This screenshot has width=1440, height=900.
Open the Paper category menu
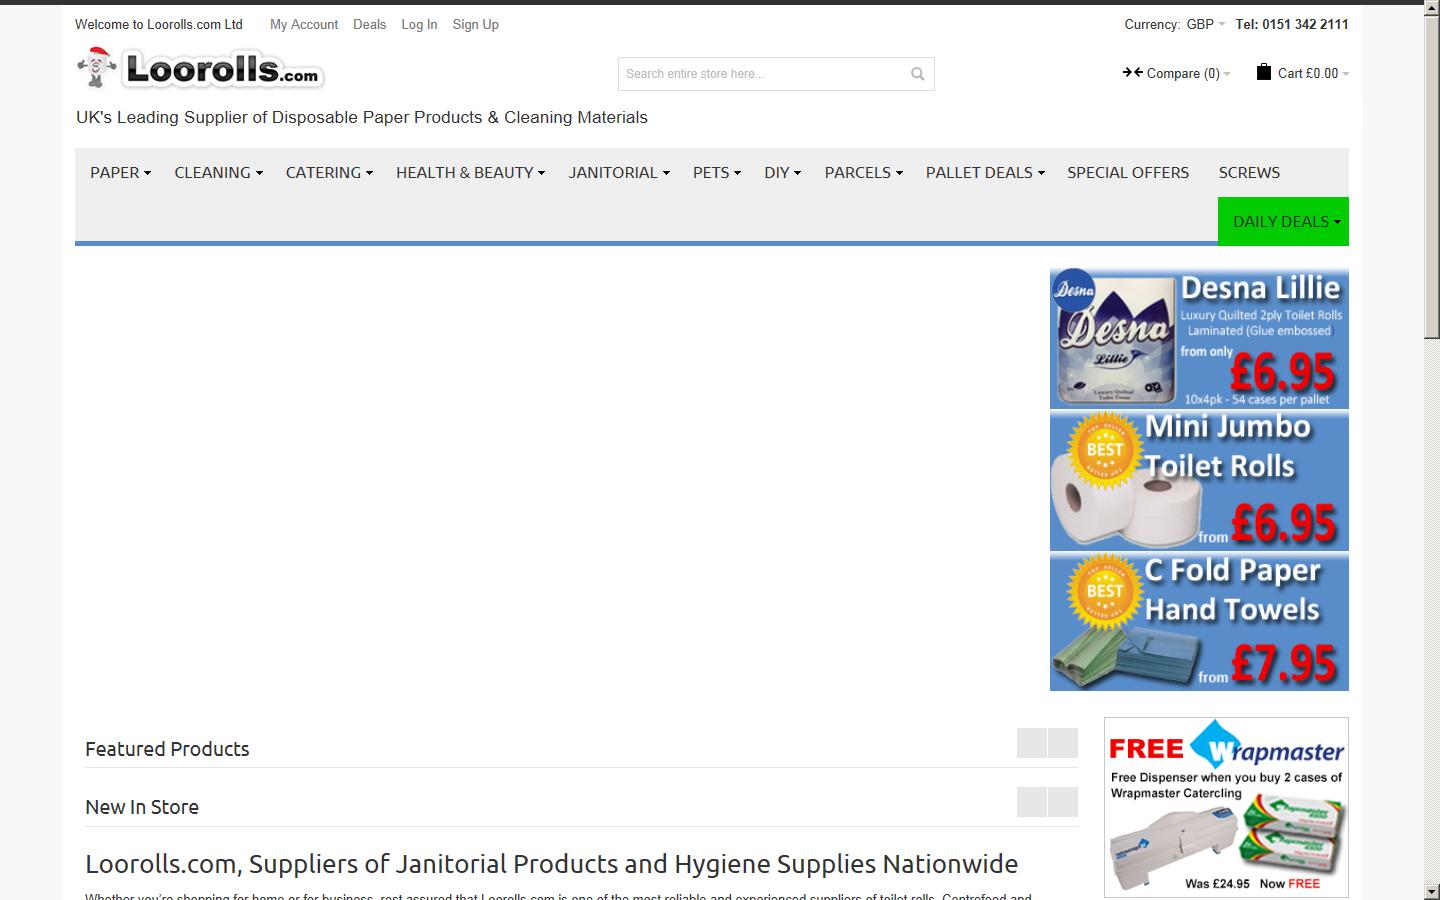click(x=120, y=172)
